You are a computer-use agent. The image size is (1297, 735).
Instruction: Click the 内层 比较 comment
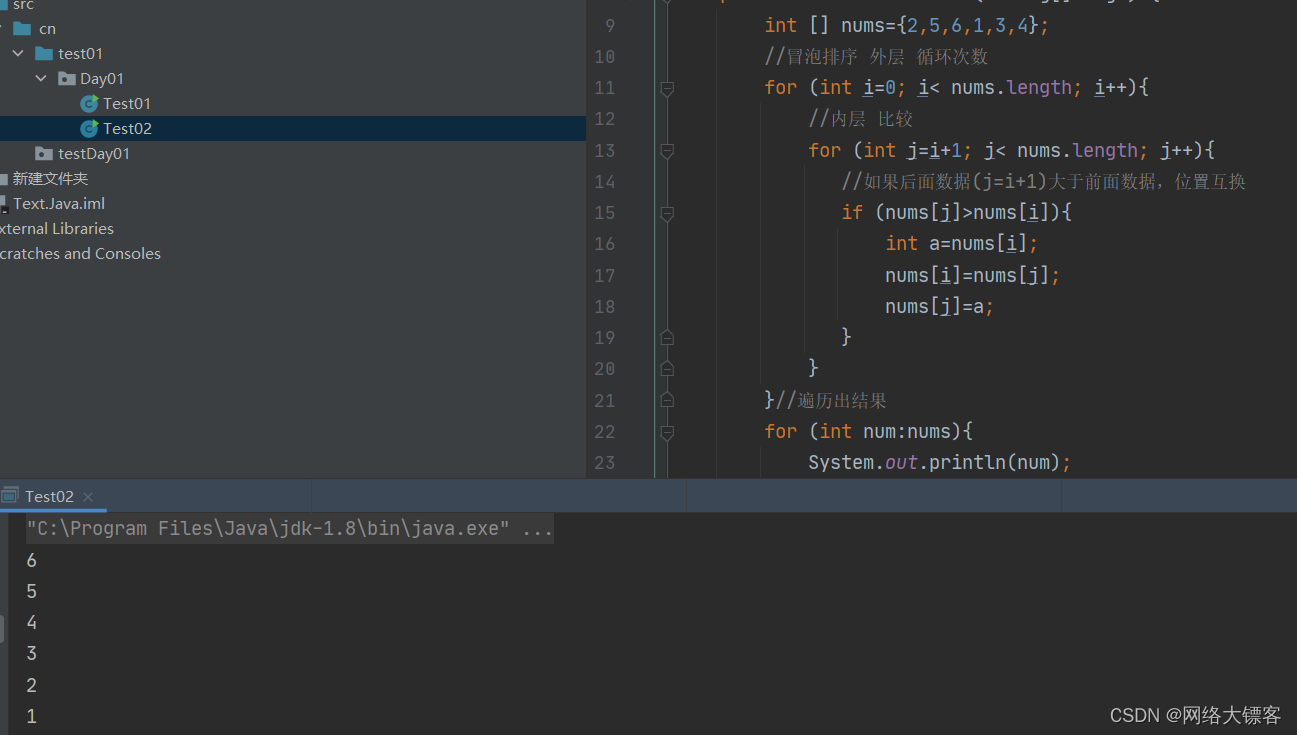(861, 119)
